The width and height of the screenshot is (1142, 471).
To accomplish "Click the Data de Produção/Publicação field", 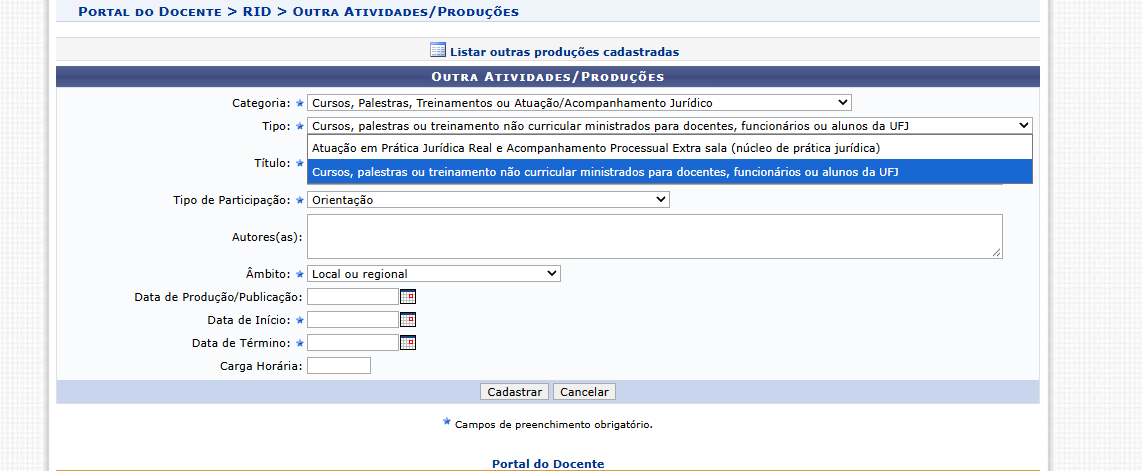I will point(353,296).
